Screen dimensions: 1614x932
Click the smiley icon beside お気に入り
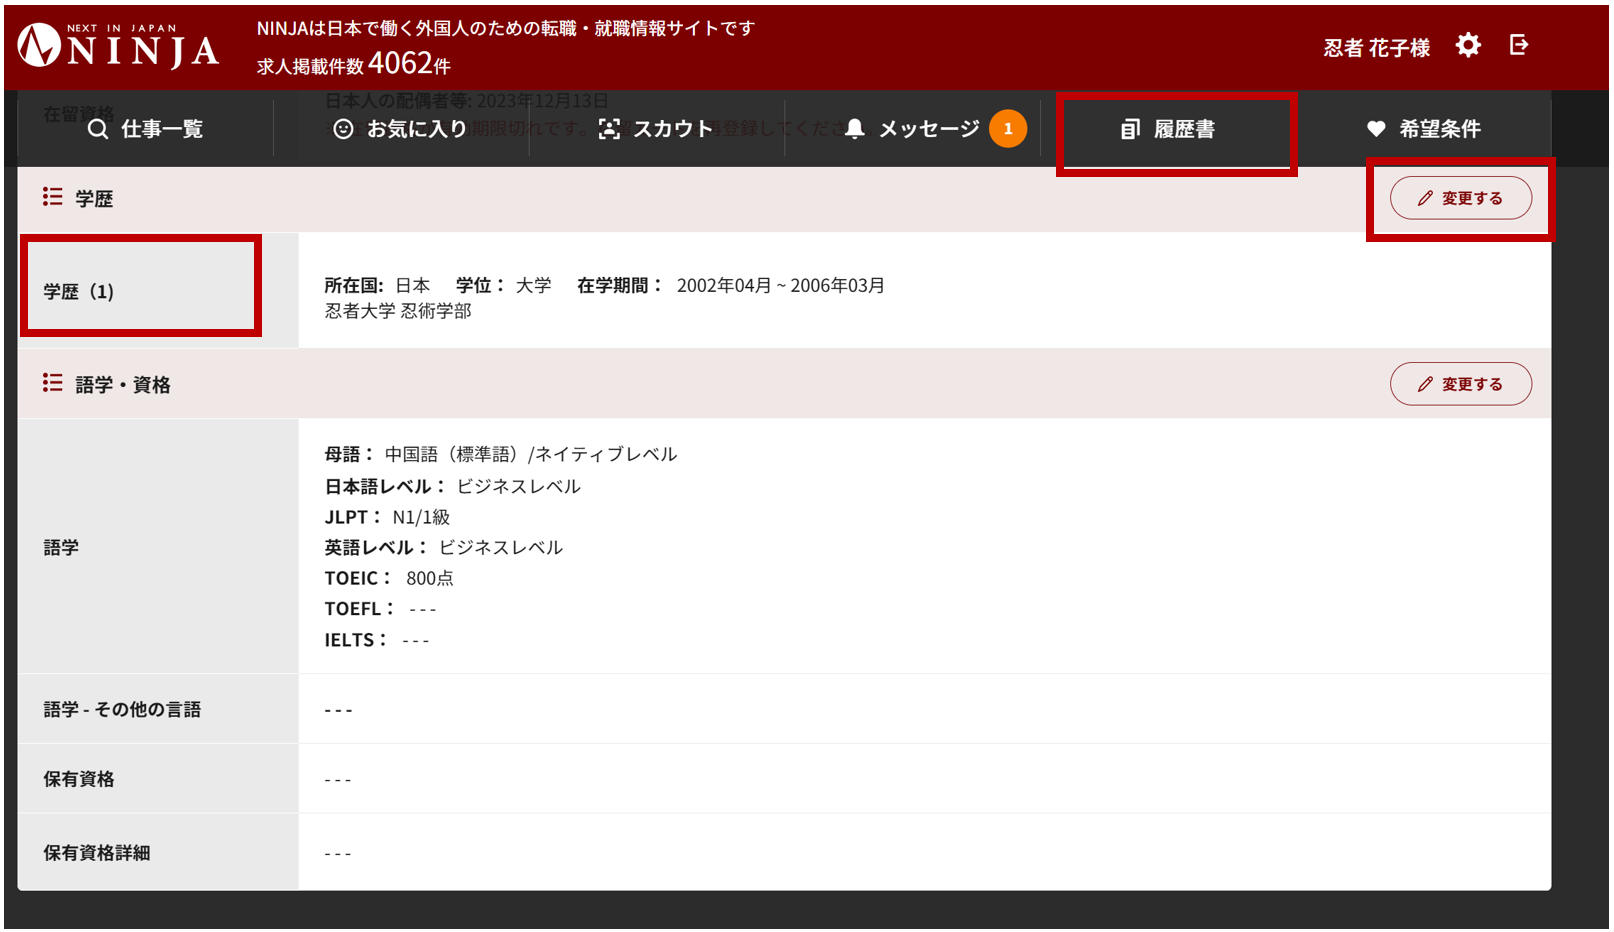343,129
